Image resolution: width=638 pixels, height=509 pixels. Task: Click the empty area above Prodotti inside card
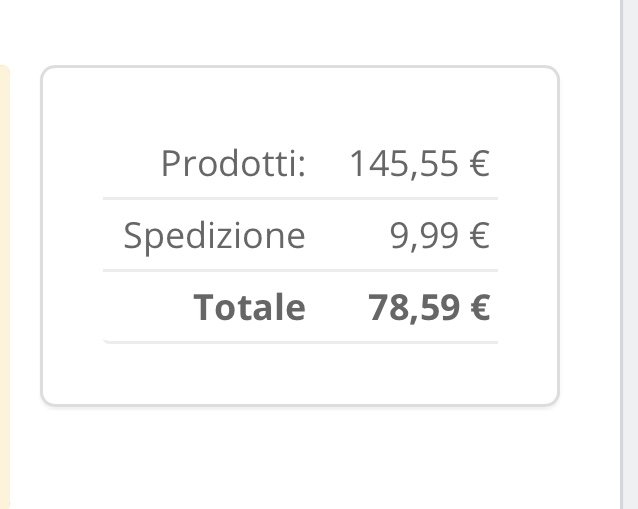pos(300,105)
